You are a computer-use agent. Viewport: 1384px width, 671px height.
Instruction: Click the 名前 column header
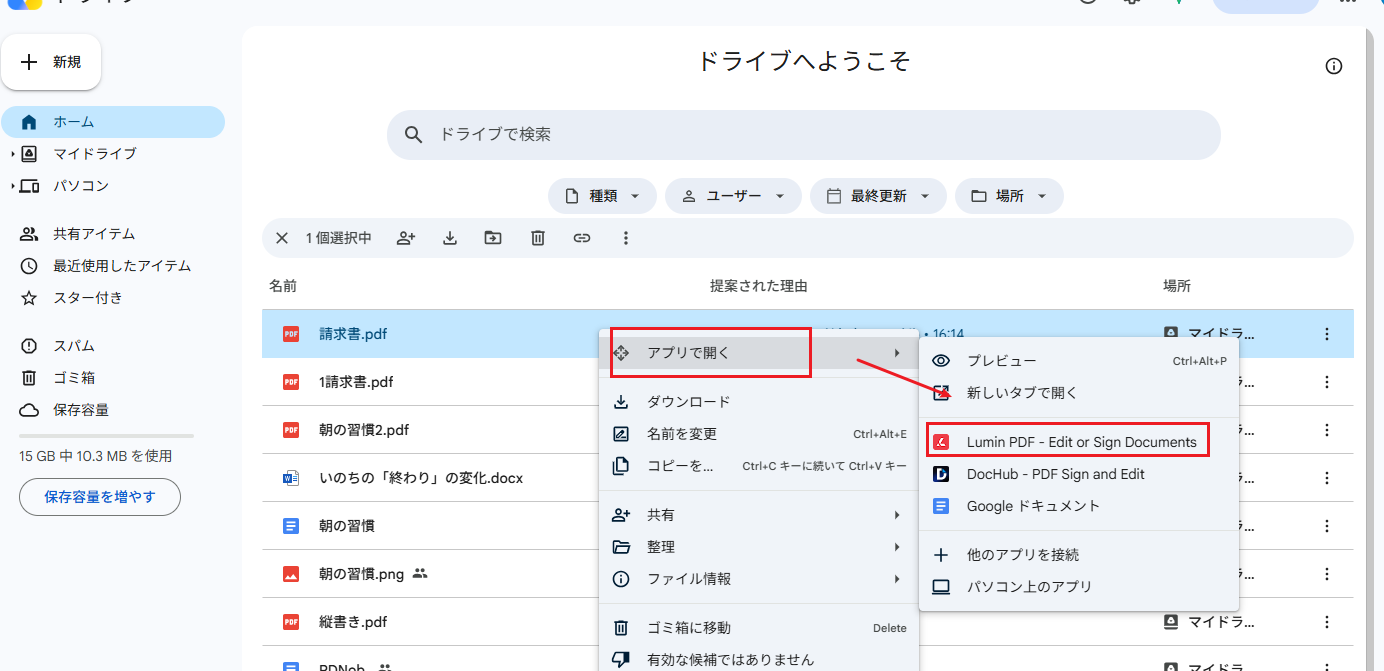[x=283, y=286]
